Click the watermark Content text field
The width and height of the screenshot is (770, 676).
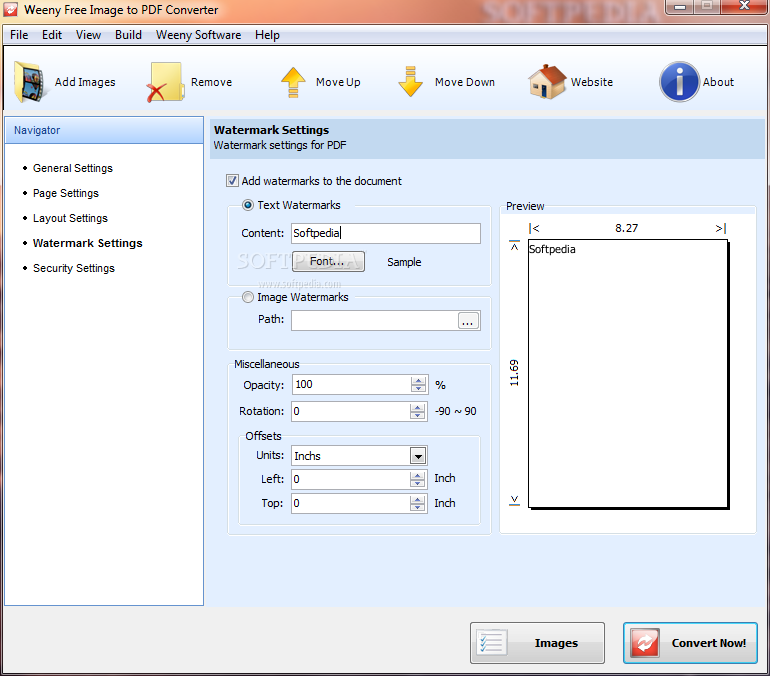385,233
